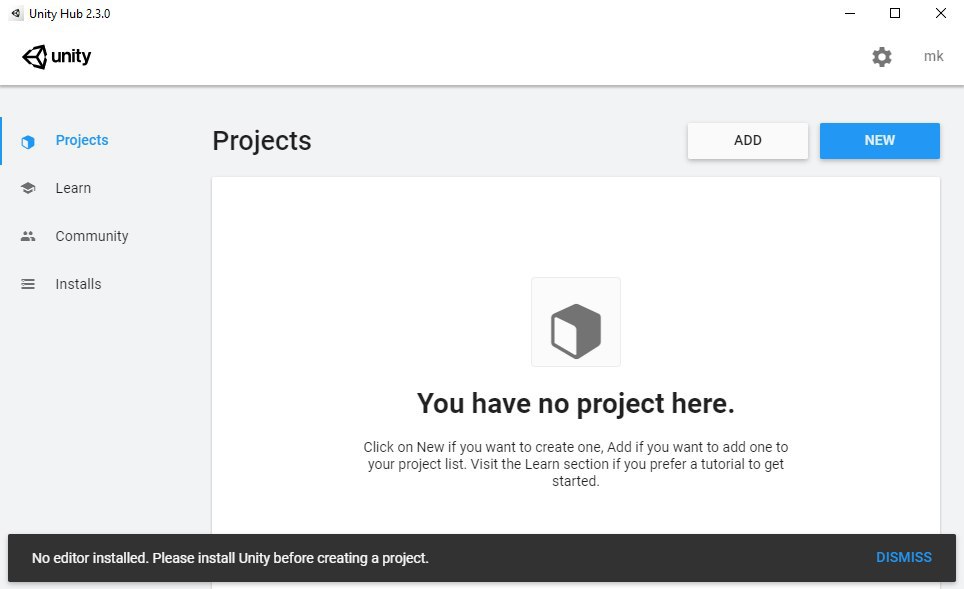Create a project with NEW button
Screen dimensions: 964x589
click(x=880, y=141)
